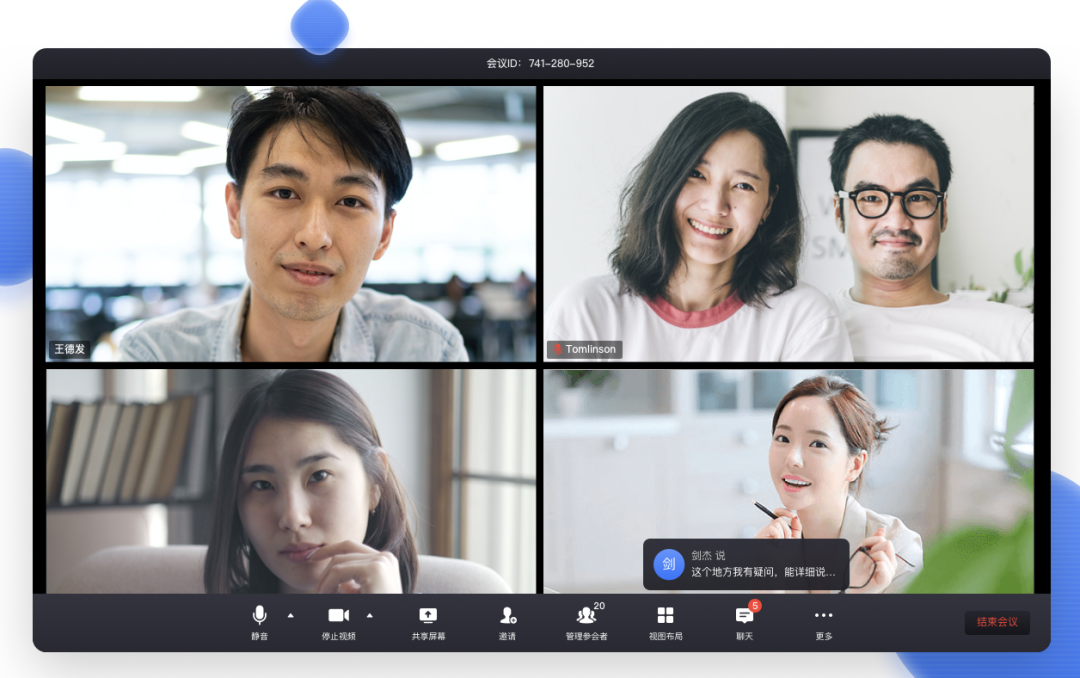Open the 聊天 chat with 5 unread
This screenshot has height=678, width=1080.
click(745, 622)
